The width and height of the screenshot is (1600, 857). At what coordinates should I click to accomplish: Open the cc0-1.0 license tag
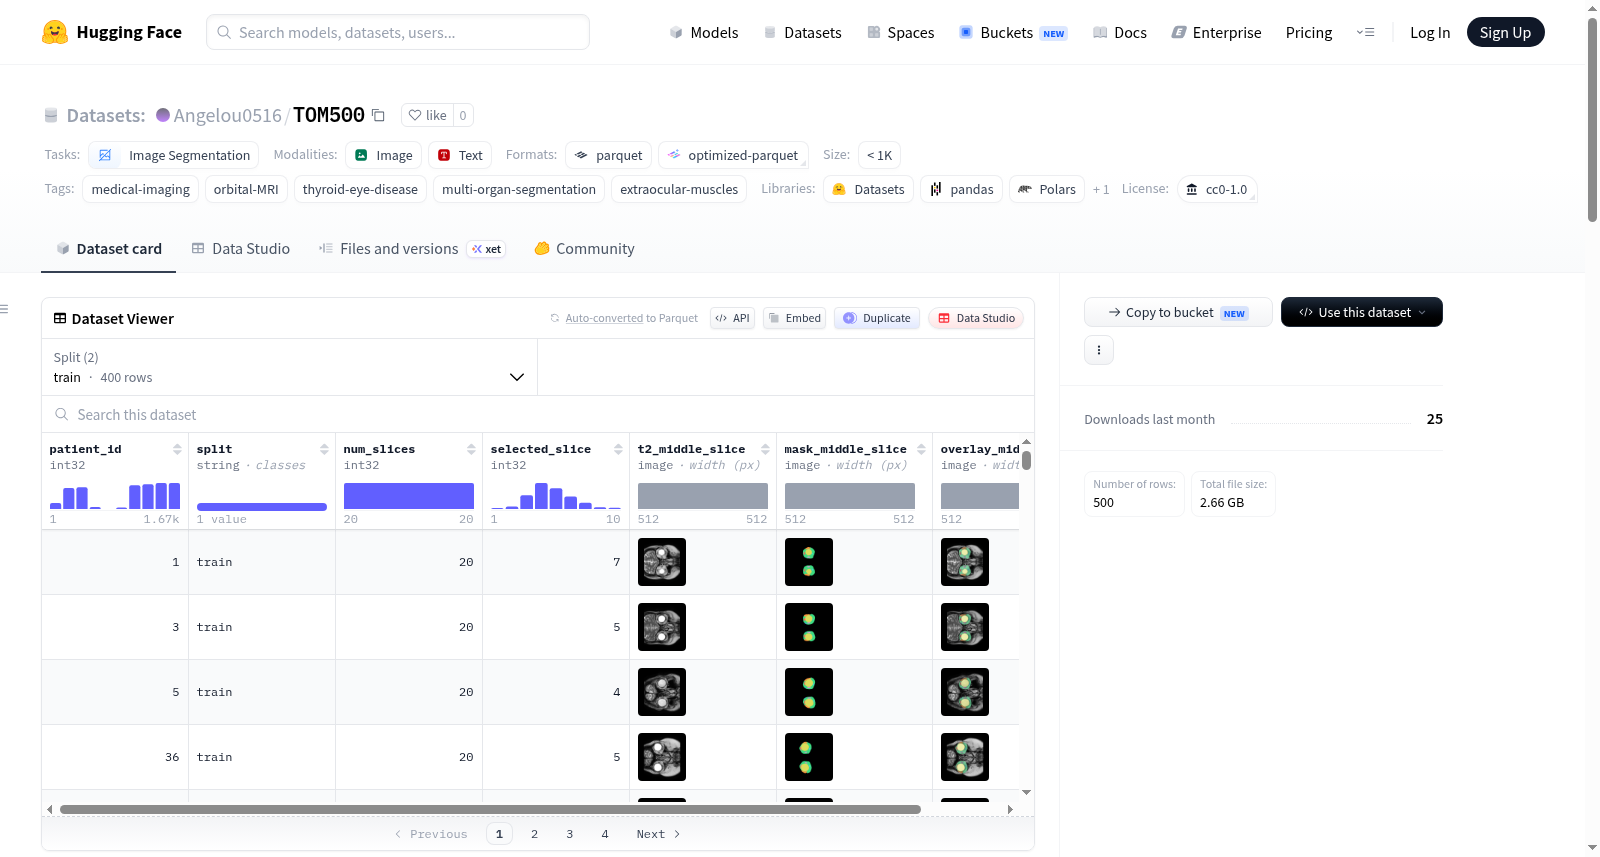point(1217,189)
